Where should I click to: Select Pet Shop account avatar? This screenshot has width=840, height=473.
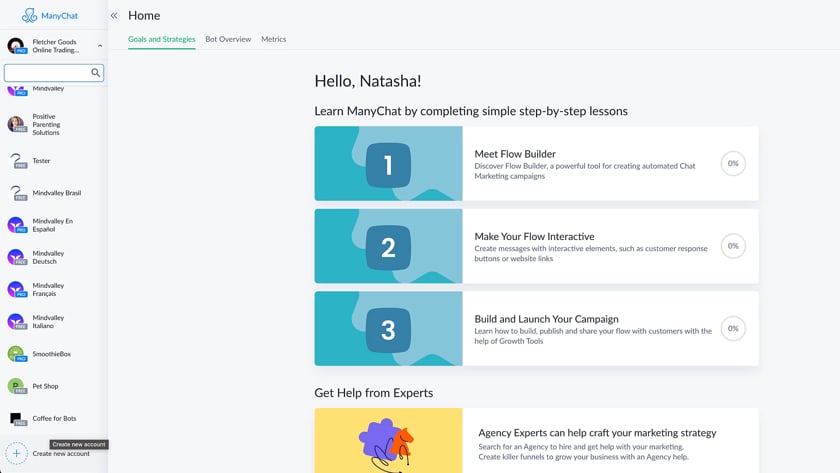tap(16, 386)
